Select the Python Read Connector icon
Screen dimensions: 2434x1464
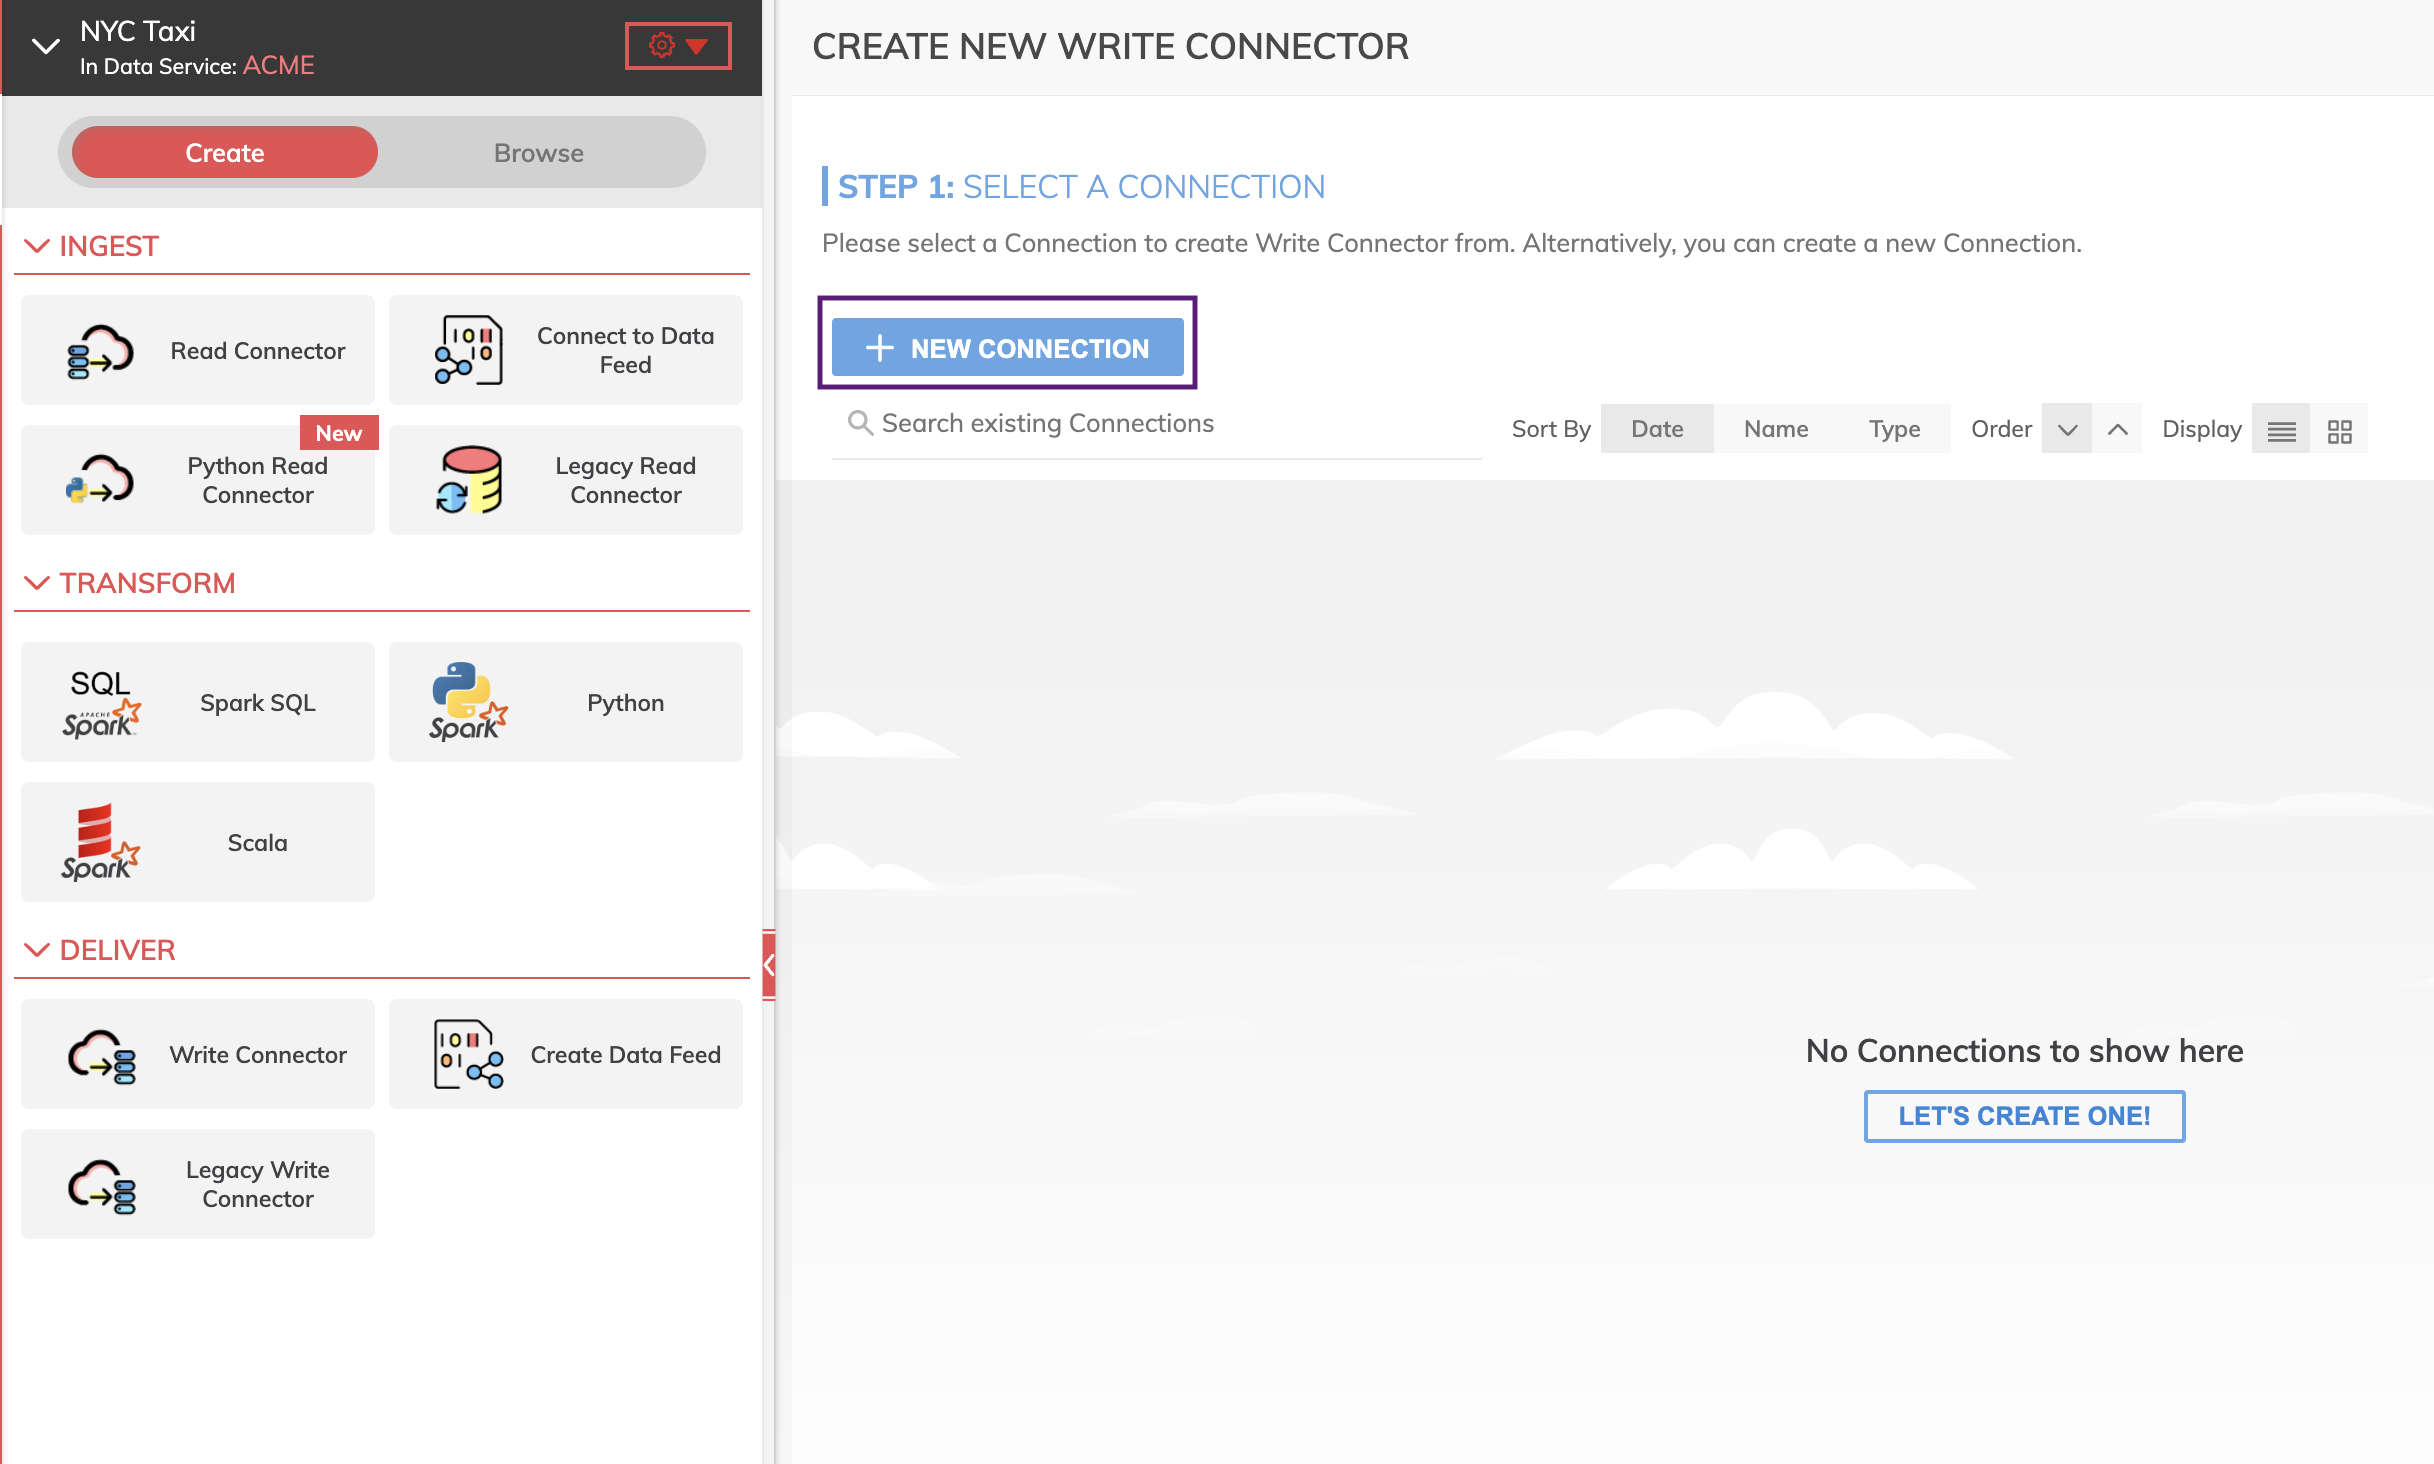[100, 480]
